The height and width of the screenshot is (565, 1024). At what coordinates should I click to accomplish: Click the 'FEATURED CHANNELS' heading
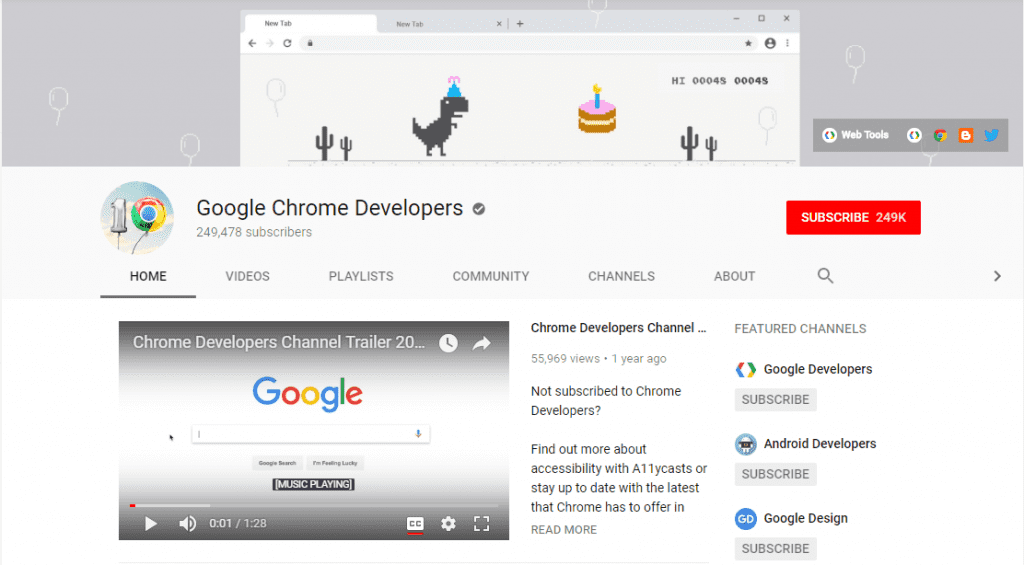pos(800,329)
